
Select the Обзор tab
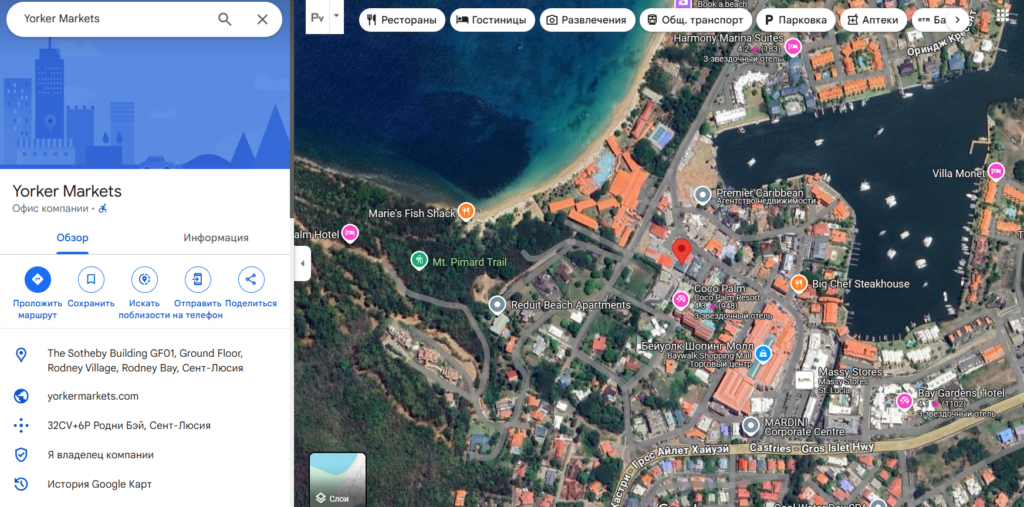(x=72, y=238)
